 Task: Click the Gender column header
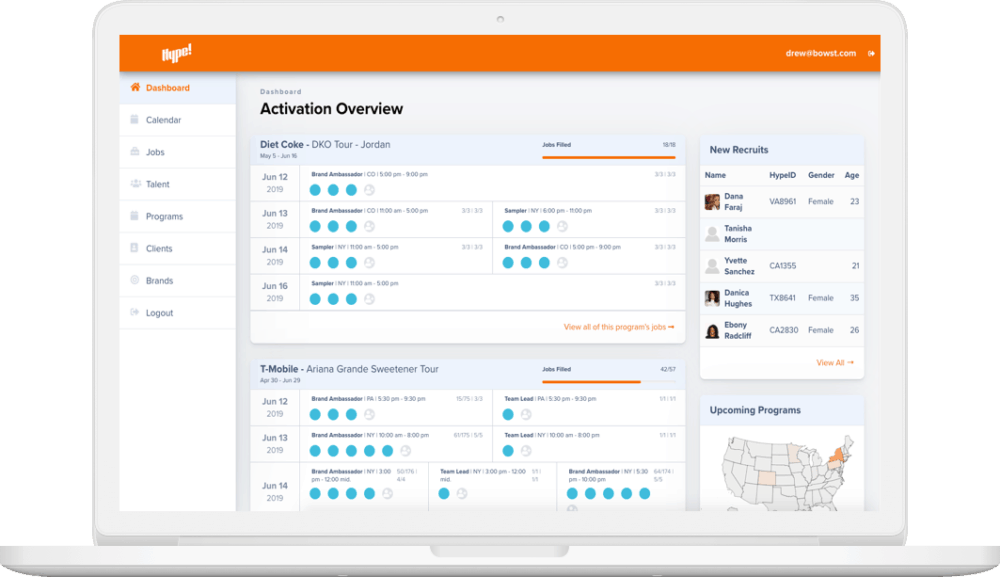coord(821,175)
